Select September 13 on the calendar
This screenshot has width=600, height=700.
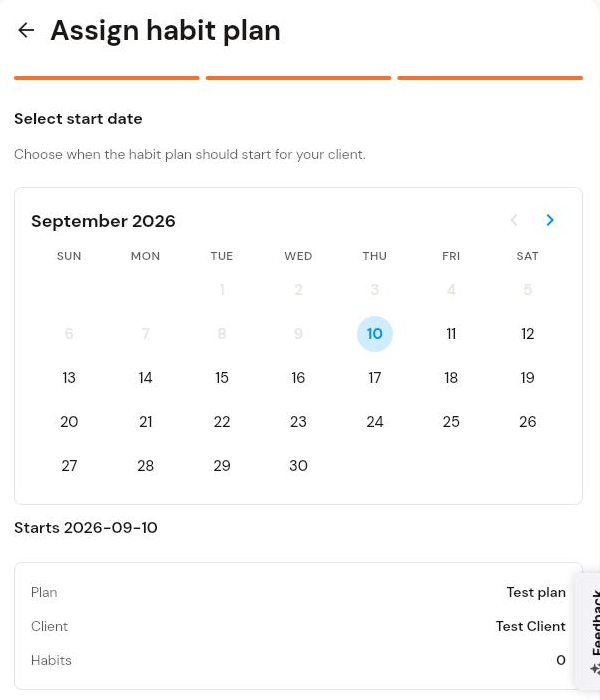(69, 378)
